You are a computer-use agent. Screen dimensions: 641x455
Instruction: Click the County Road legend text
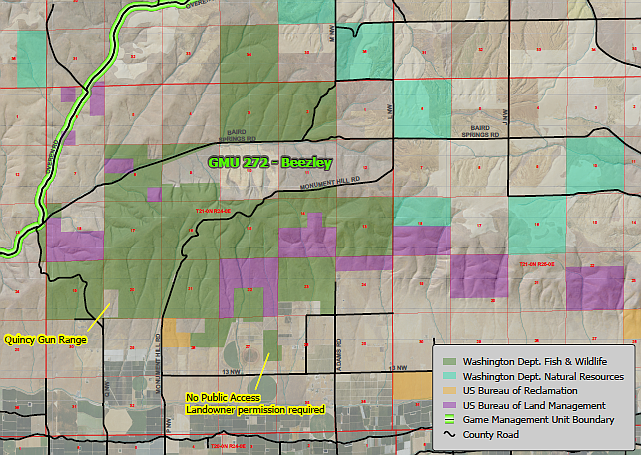tap(489, 435)
